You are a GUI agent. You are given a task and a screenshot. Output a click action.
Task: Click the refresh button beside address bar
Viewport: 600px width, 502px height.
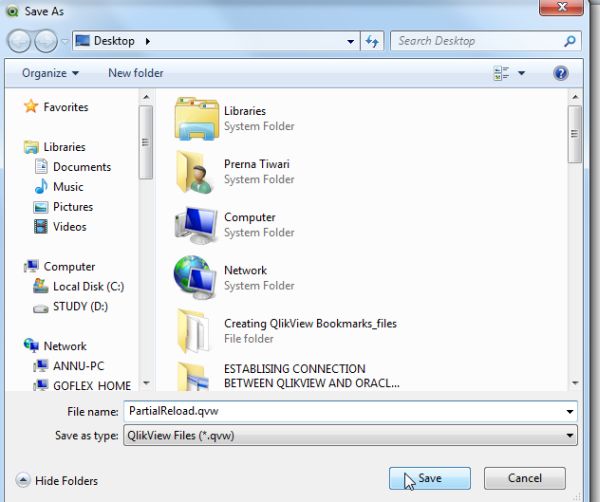372,41
